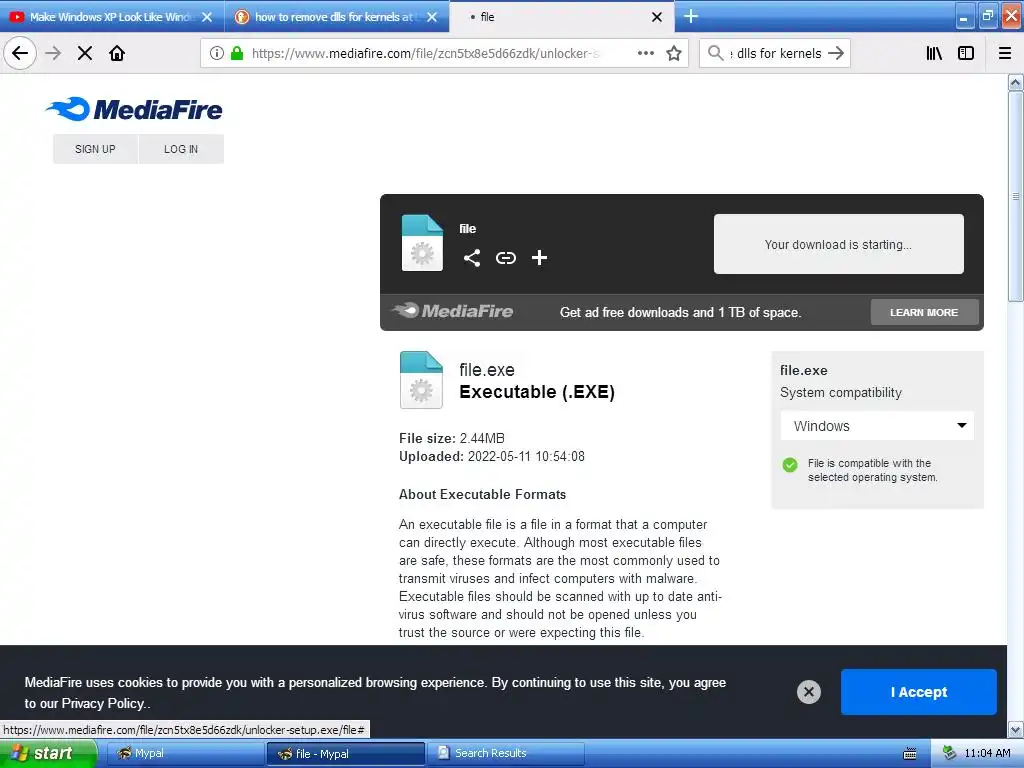Click the share icon for file
1024x768 pixels.
click(x=472, y=258)
